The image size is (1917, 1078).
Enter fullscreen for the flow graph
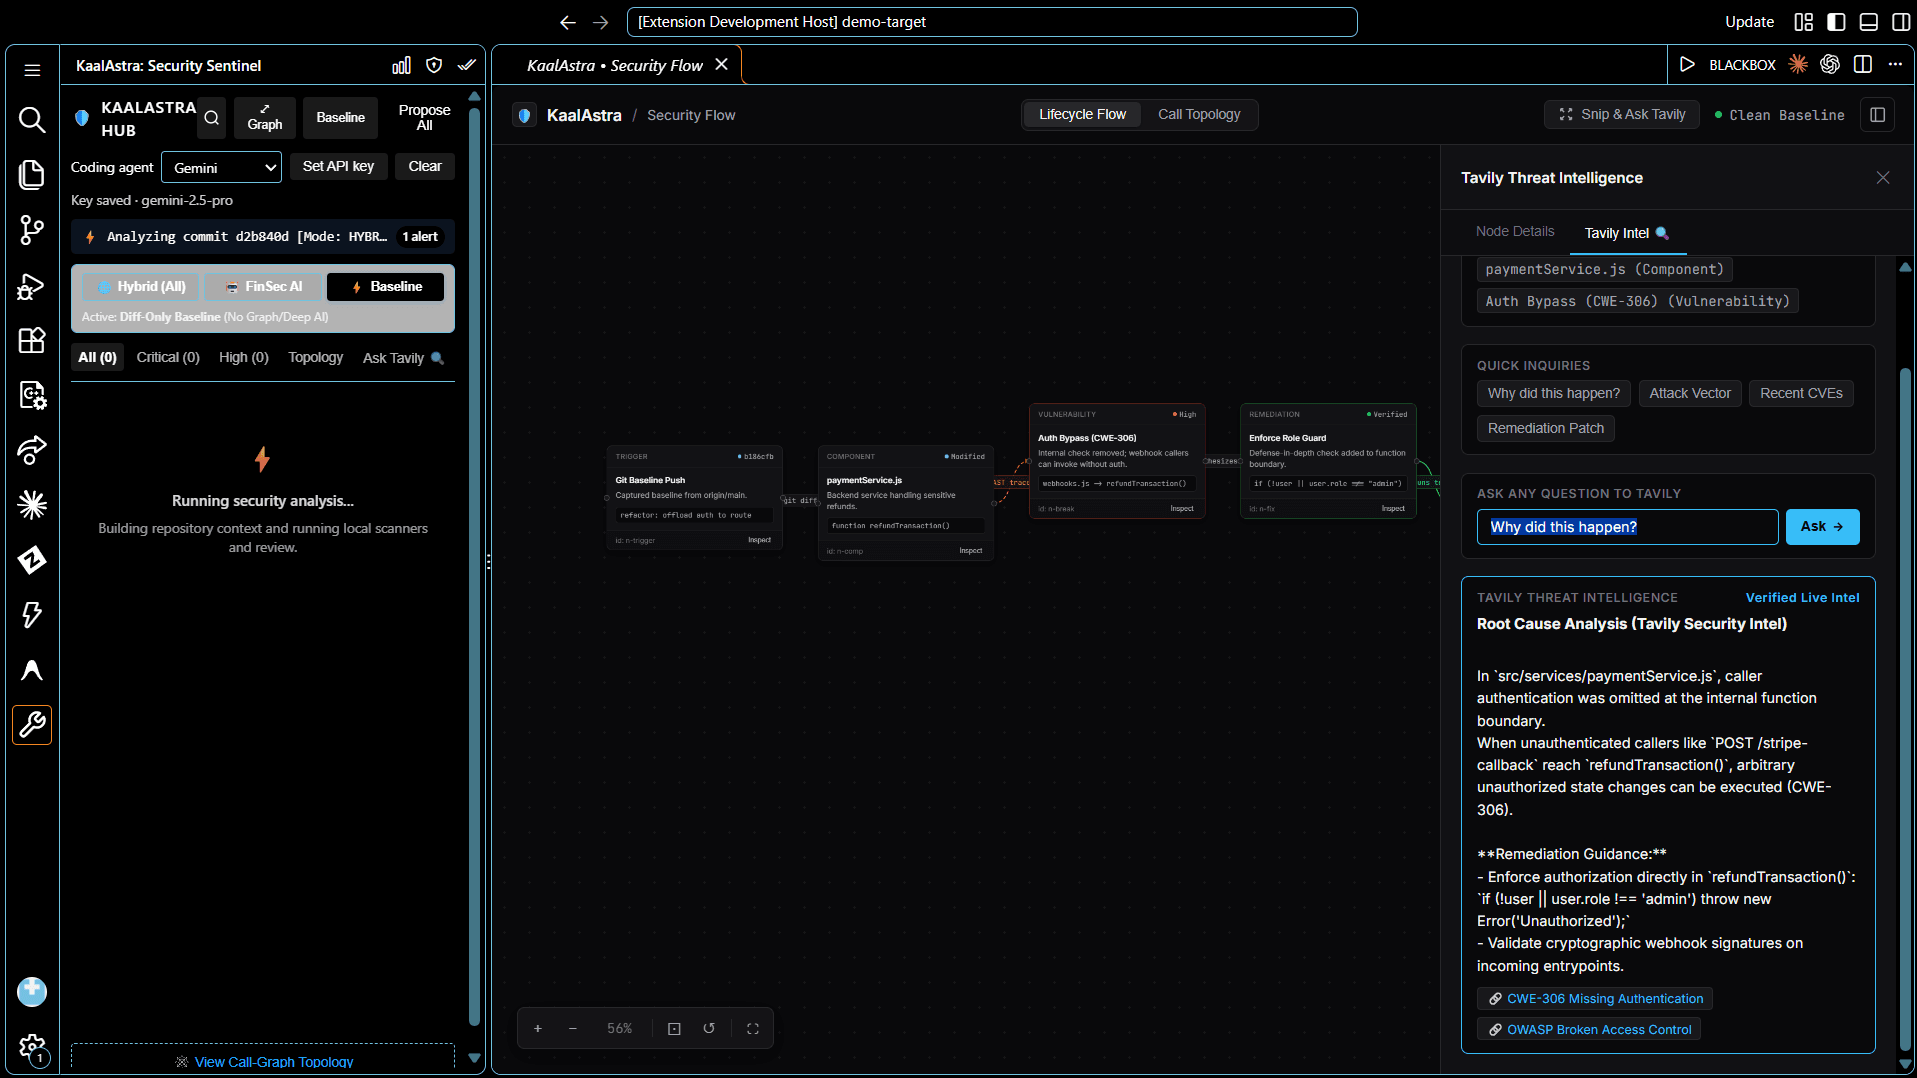click(x=753, y=1028)
